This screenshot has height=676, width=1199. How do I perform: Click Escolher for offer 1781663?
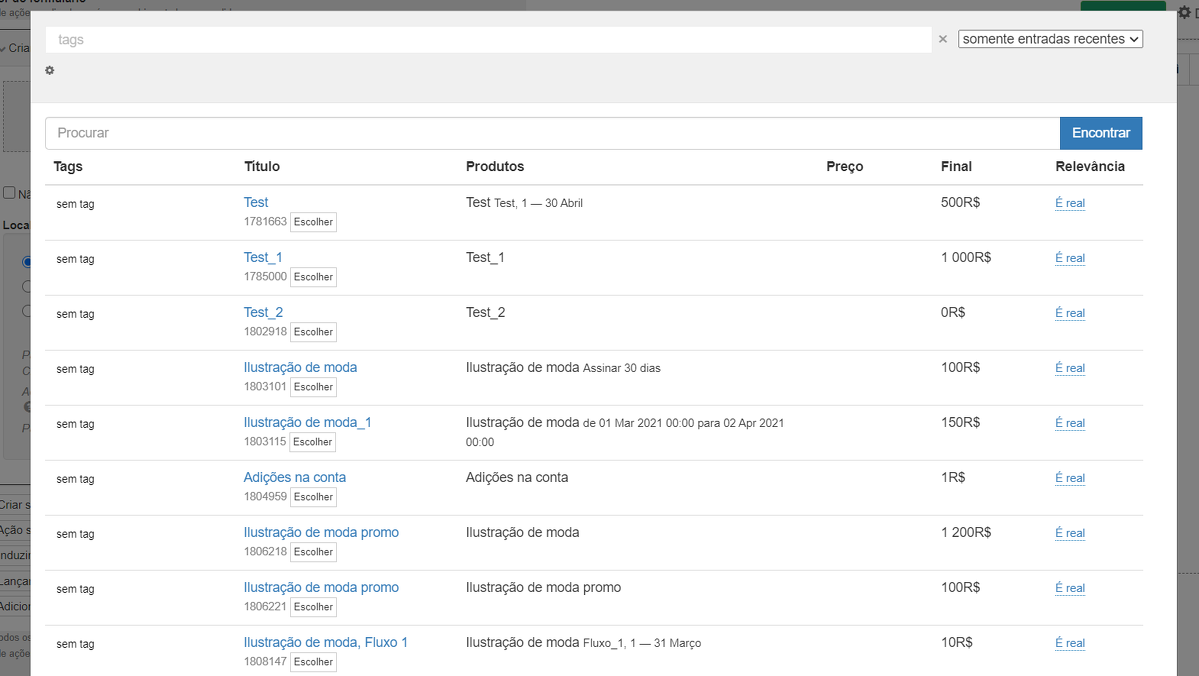(x=313, y=222)
